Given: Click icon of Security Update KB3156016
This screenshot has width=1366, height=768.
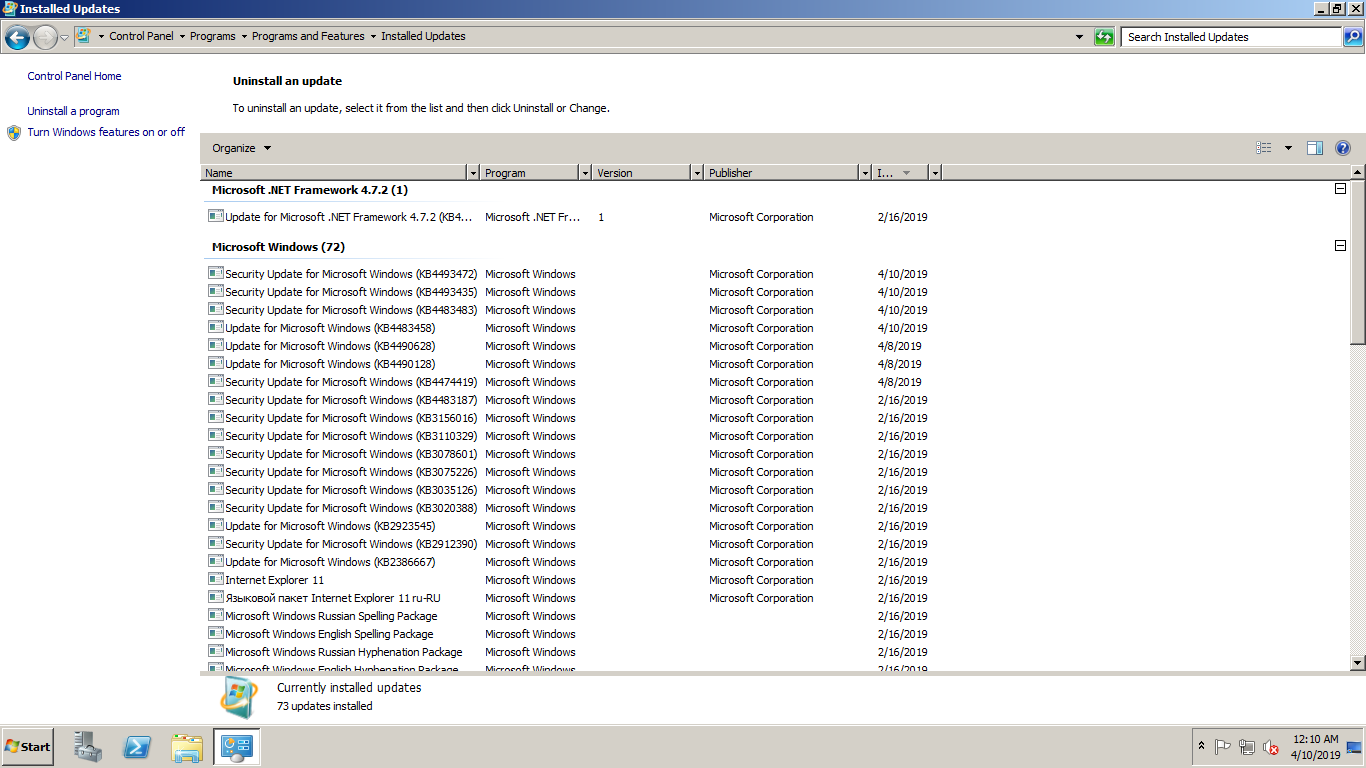Looking at the screenshot, I should click(x=215, y=417).
